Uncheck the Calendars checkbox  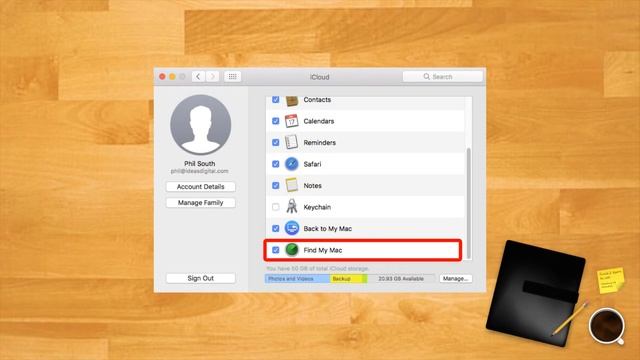pyautogui.click(x=276, y=121)
